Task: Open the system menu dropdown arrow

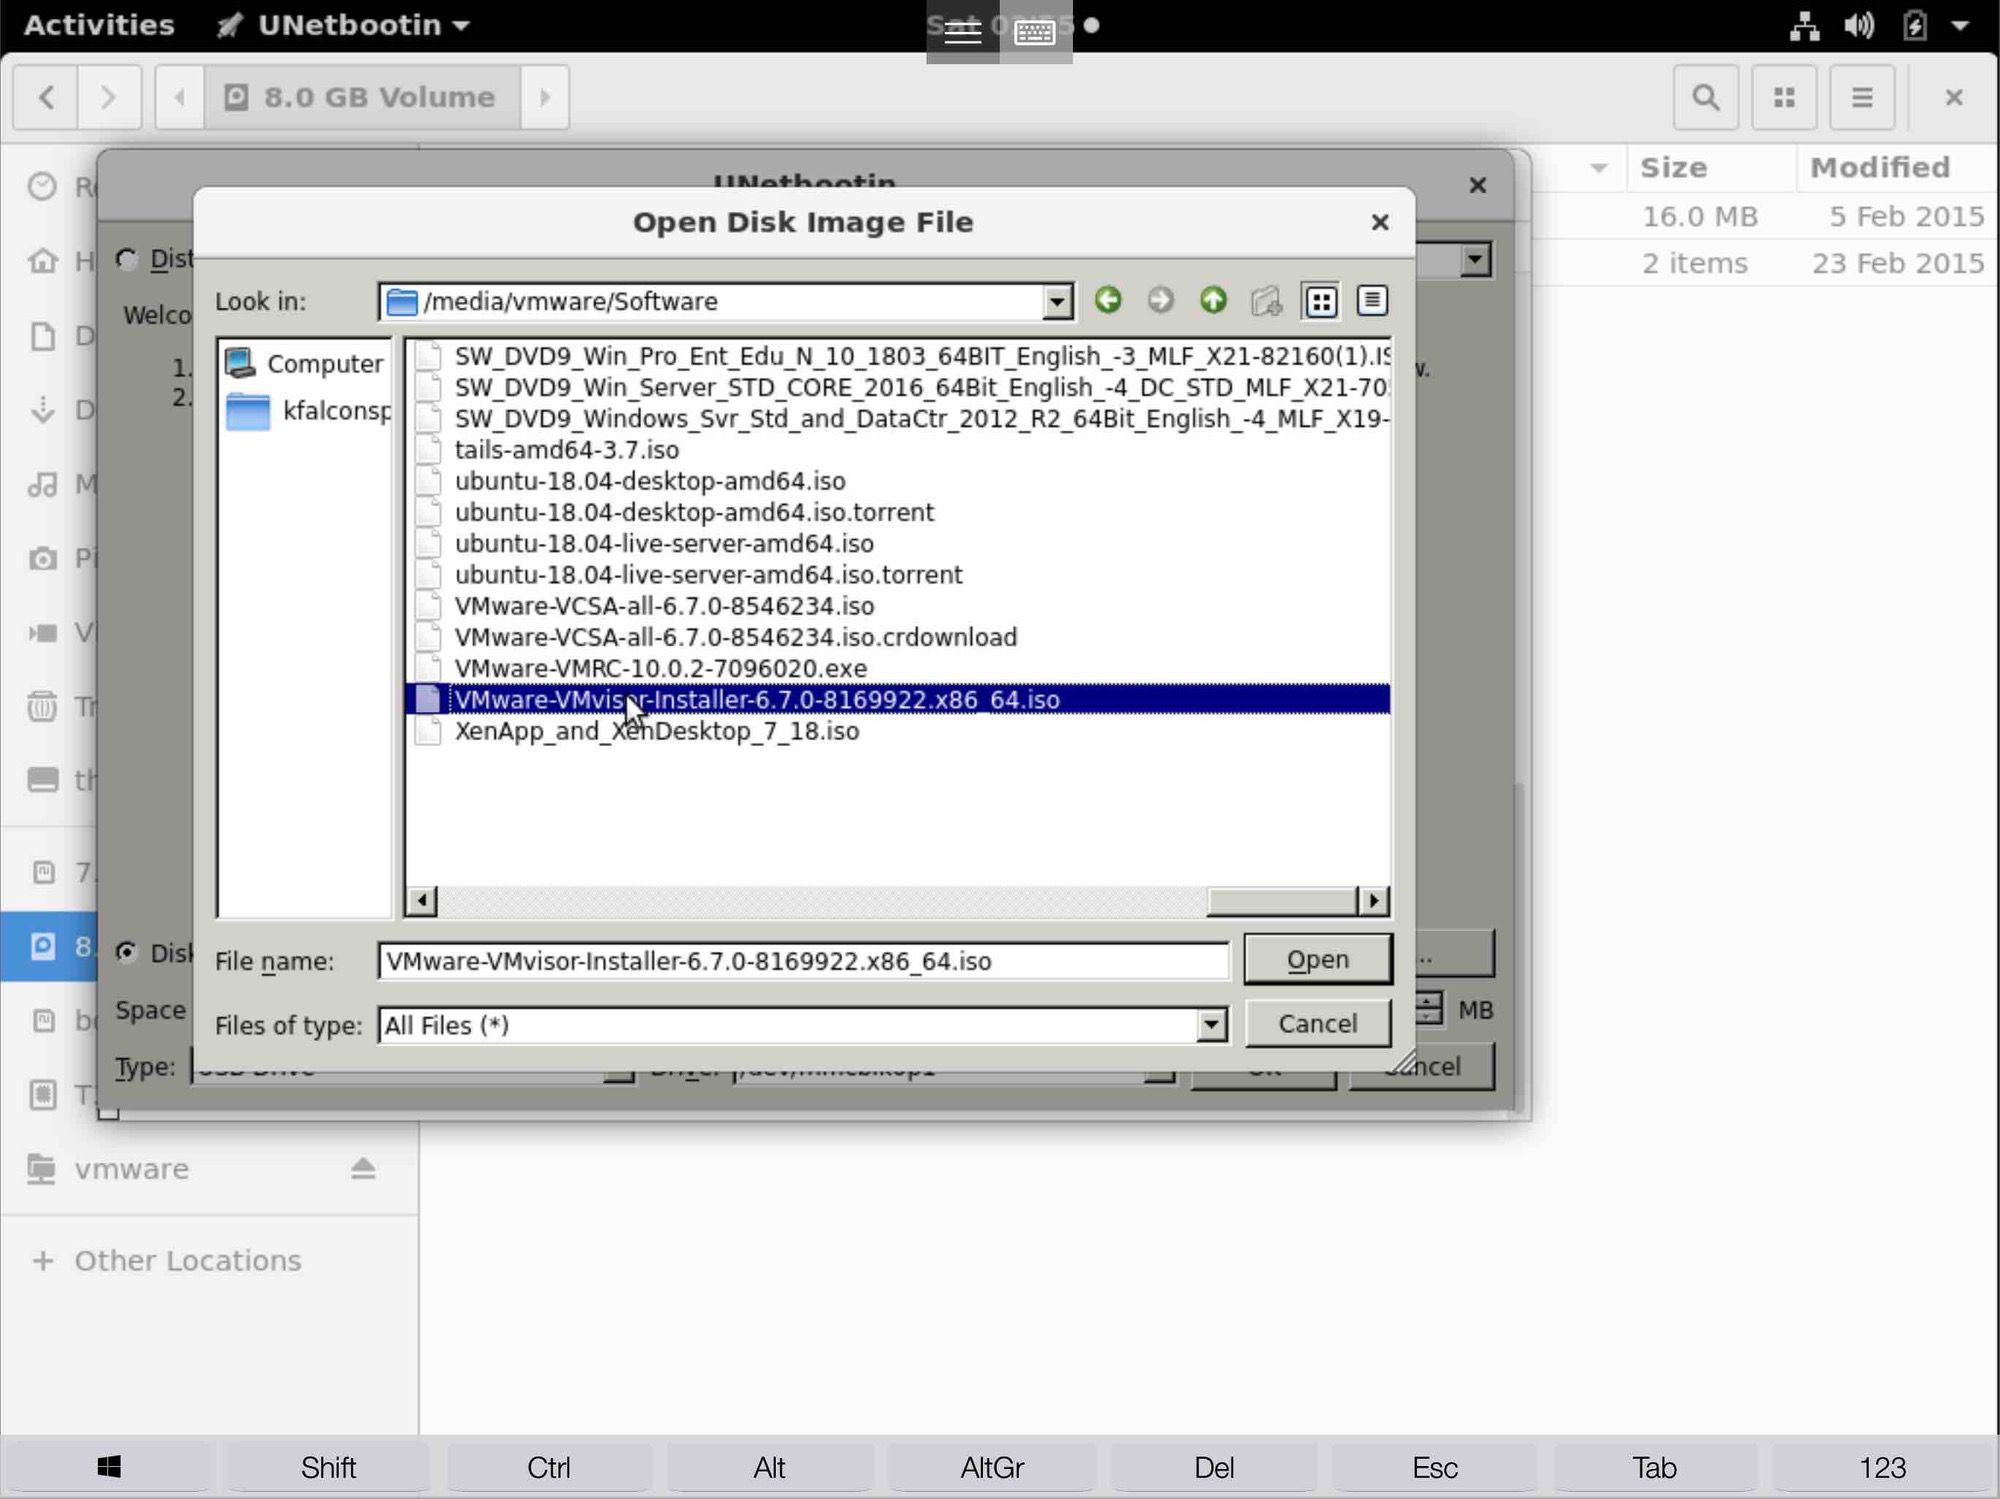Action: [1960, 26]
